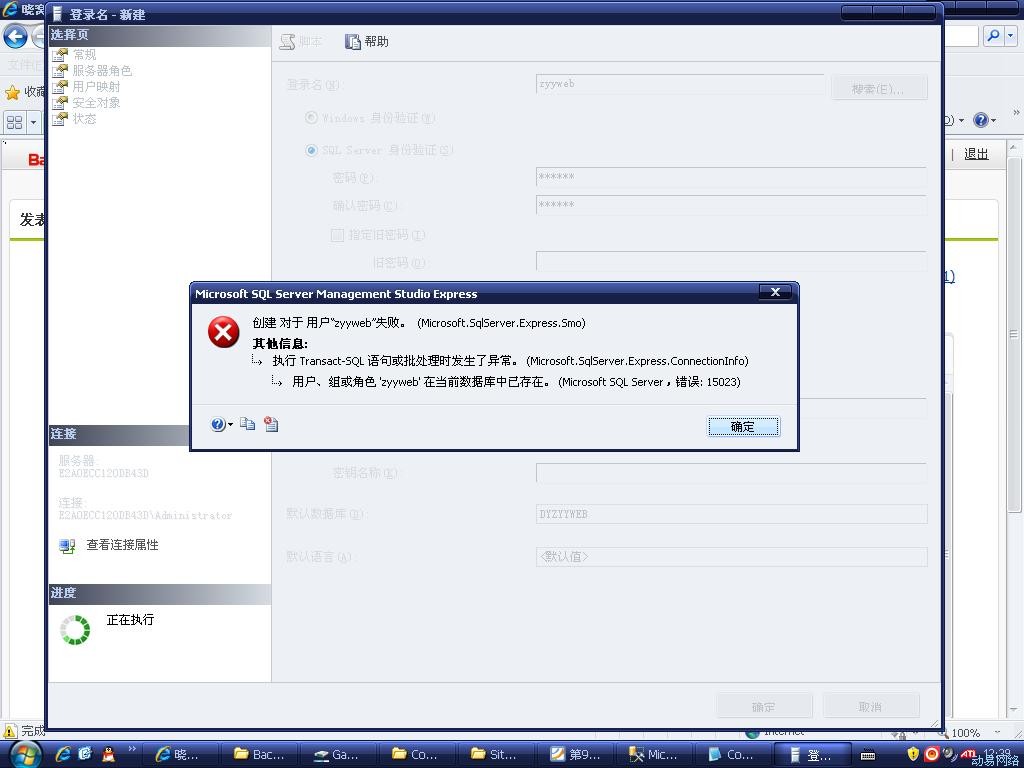Select the 常规 page
This screenshot has width=1024, height=768.
(x=84, y=55)
